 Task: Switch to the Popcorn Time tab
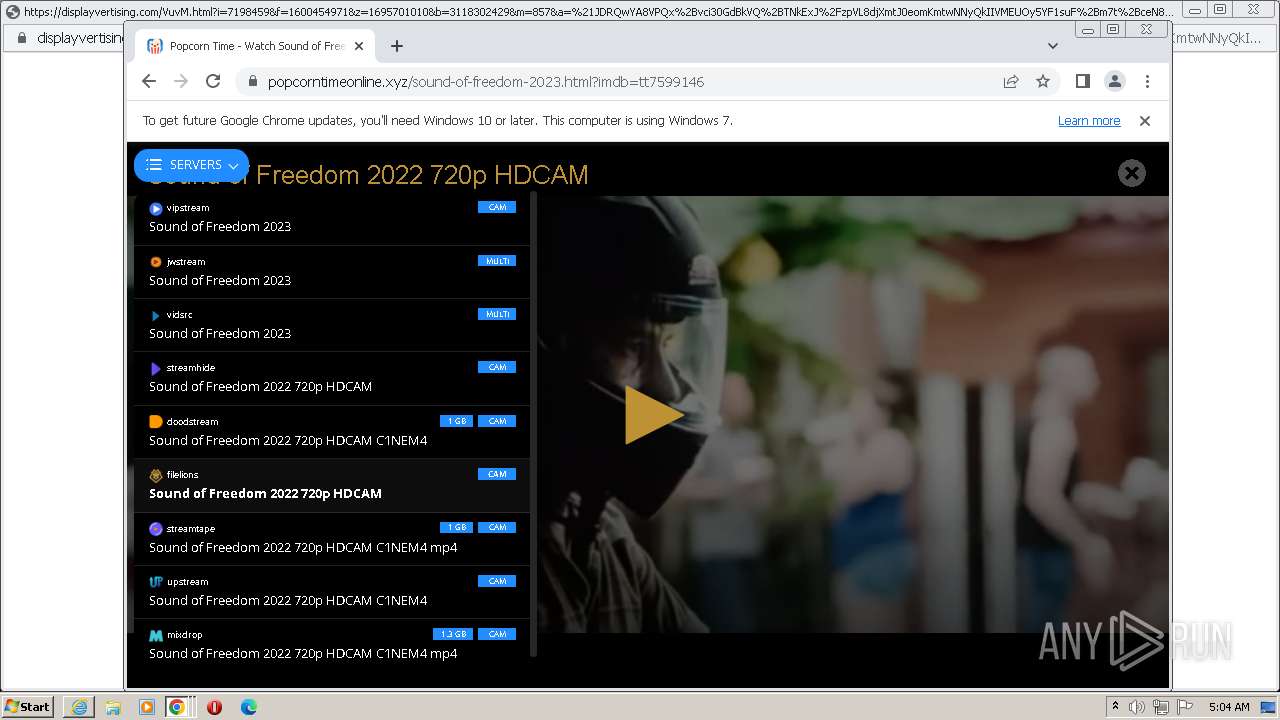tap(255, 46)
